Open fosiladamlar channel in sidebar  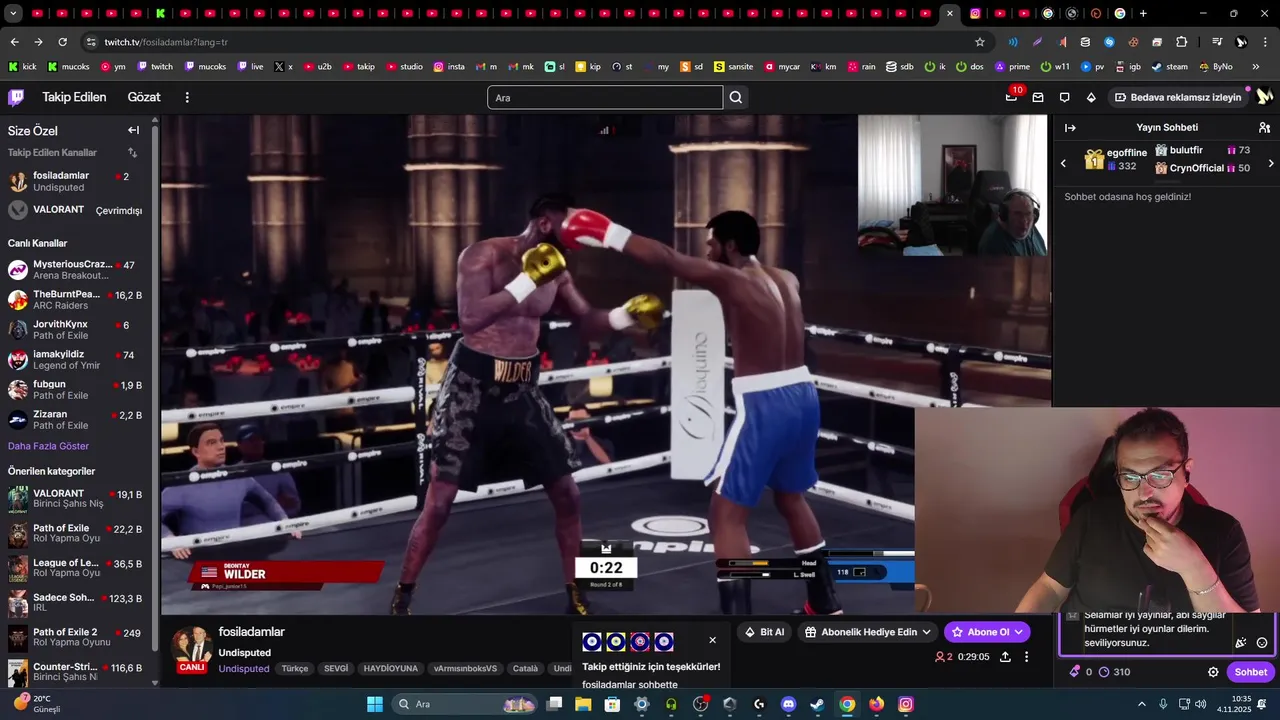point(78,181)
